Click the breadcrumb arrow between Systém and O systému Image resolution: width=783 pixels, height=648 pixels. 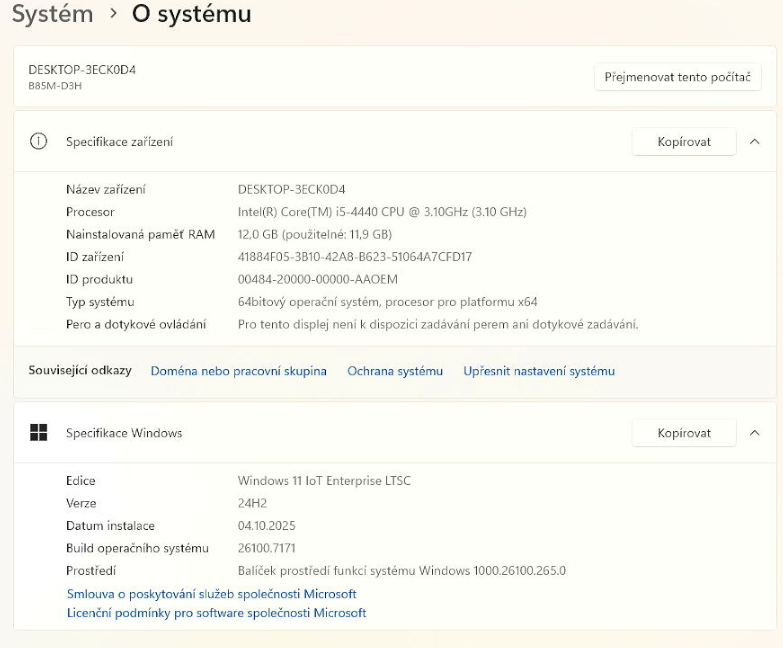tap(113, 14)
